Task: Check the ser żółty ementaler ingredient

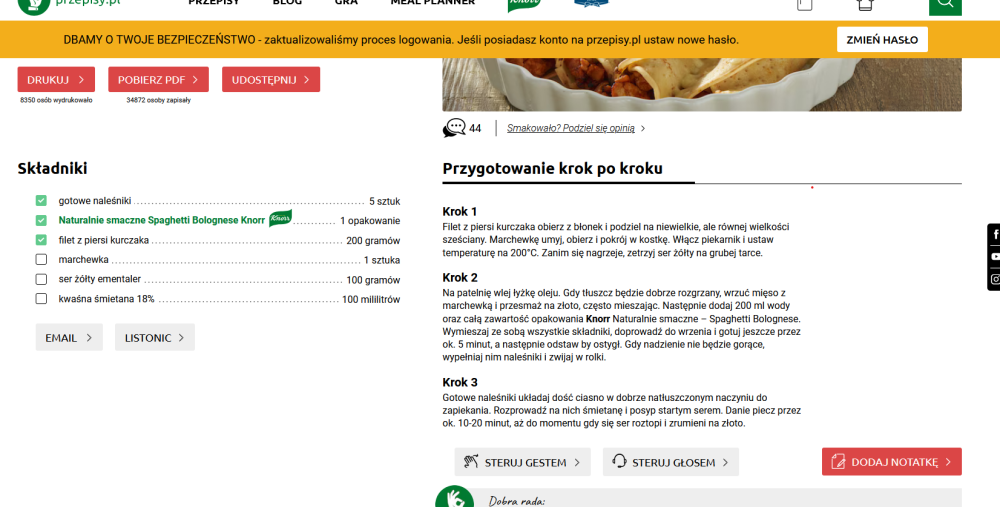Action: 41,279
